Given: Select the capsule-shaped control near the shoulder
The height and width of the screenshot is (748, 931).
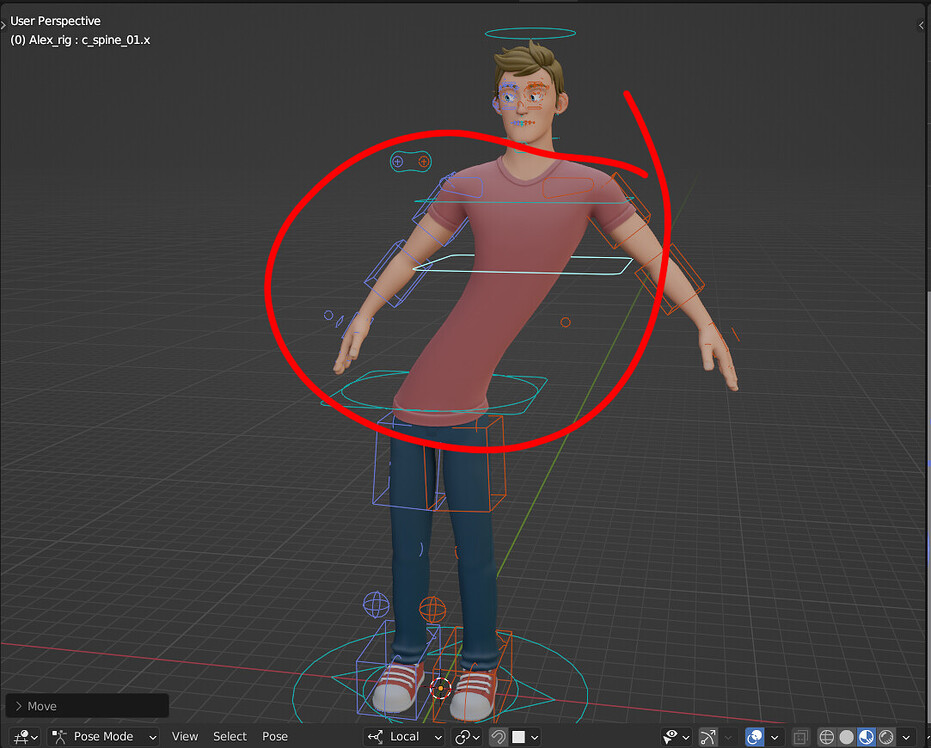Looking at the screenshot, I should [x=410, y=161].
